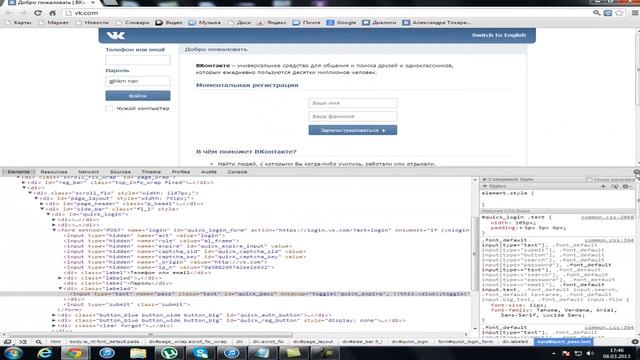
Task: Reload the vk.com page
Action: coord(38,13)
